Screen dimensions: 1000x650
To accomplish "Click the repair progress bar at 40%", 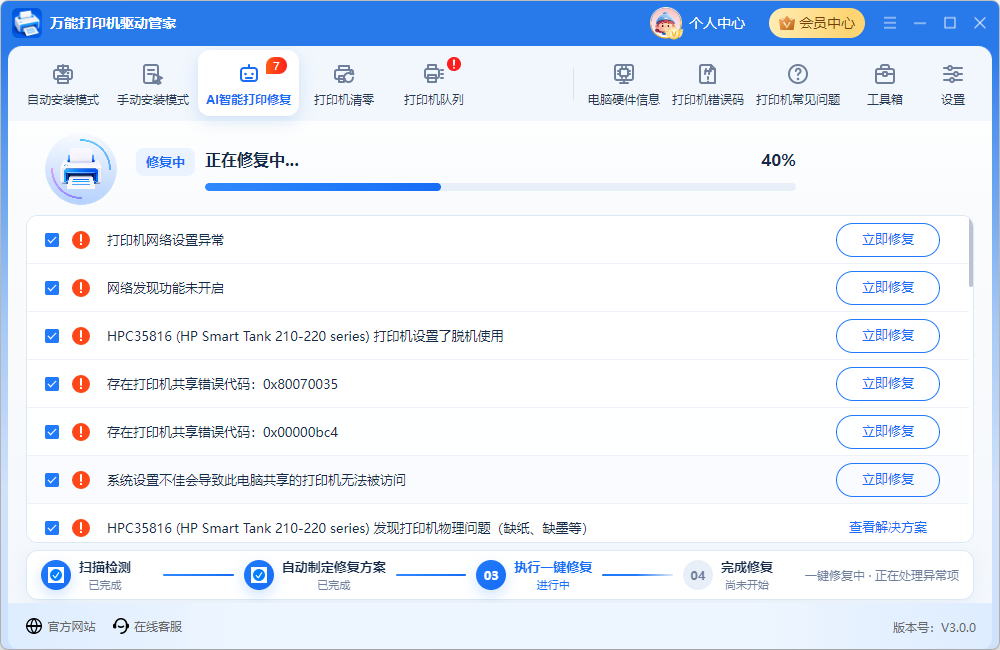I will [x=500, y=187].
